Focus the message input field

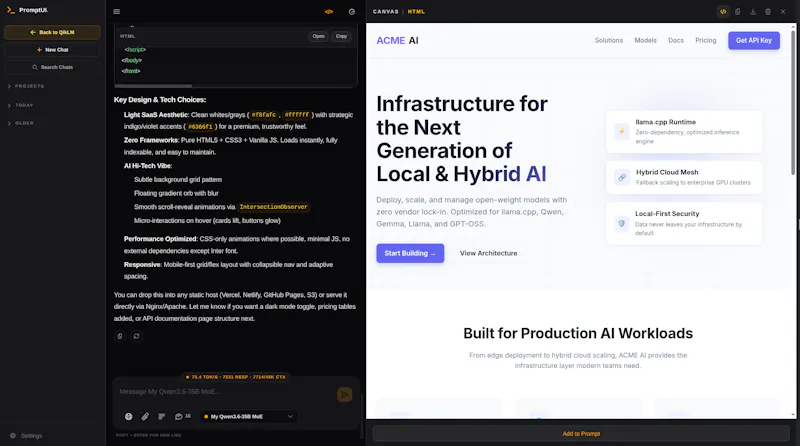(224, 391)
